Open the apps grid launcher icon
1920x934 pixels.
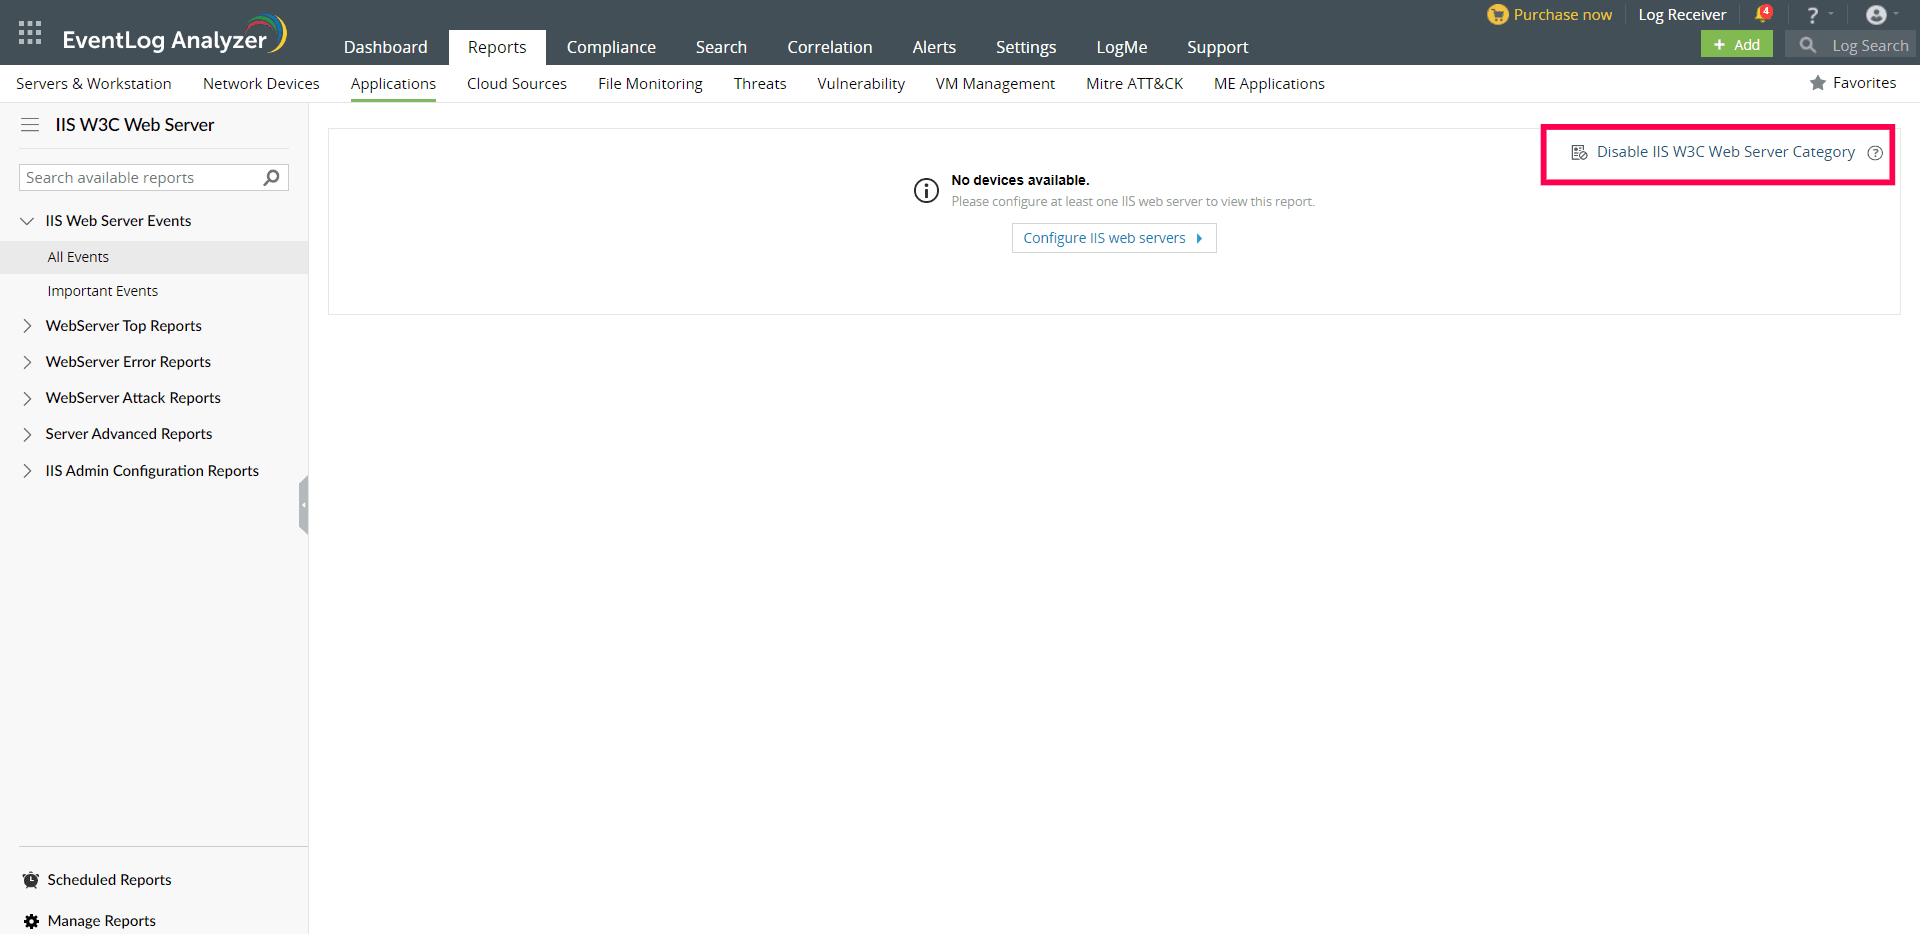pos(30,33)
